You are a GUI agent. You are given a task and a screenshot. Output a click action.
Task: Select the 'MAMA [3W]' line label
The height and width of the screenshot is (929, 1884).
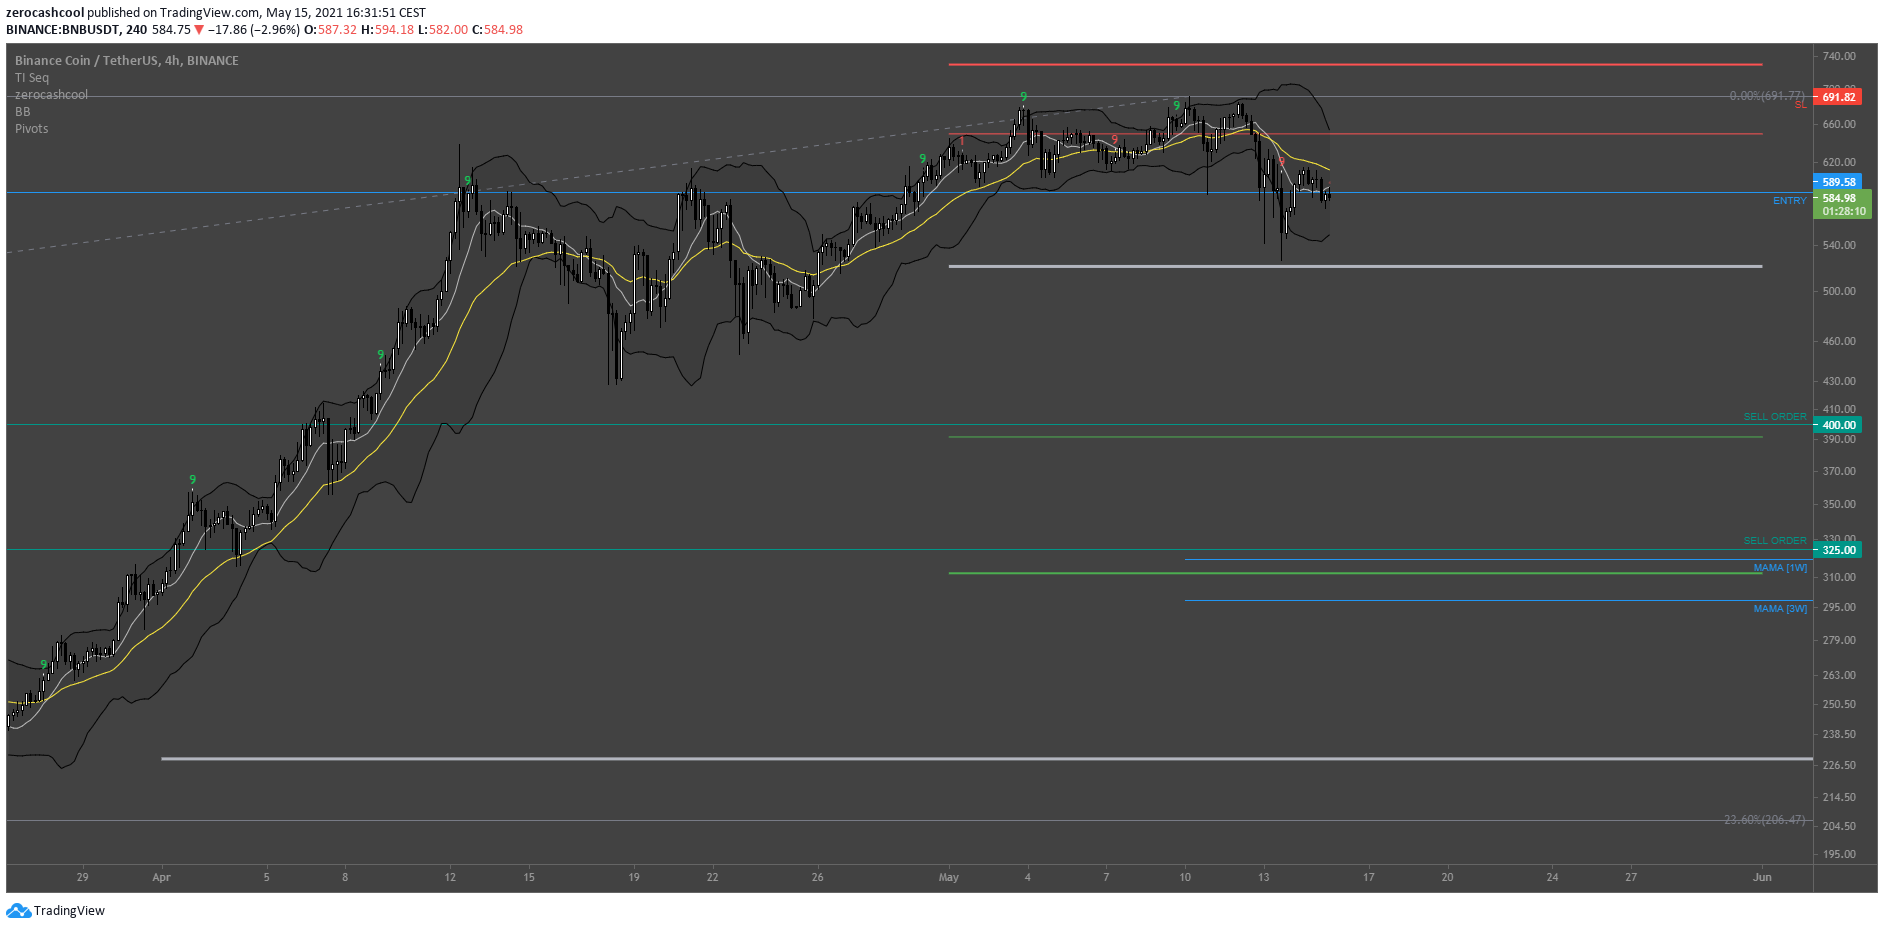point(1780,609)
